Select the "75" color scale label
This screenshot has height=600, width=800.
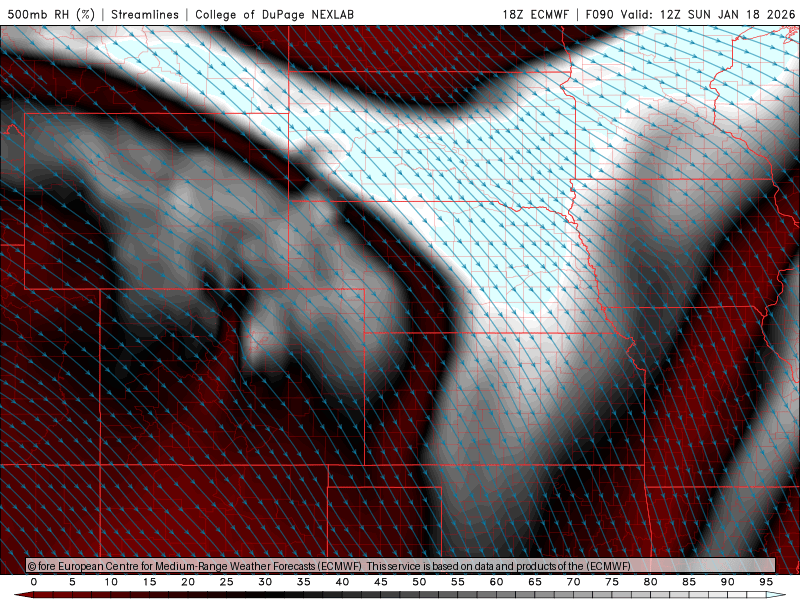612,582
